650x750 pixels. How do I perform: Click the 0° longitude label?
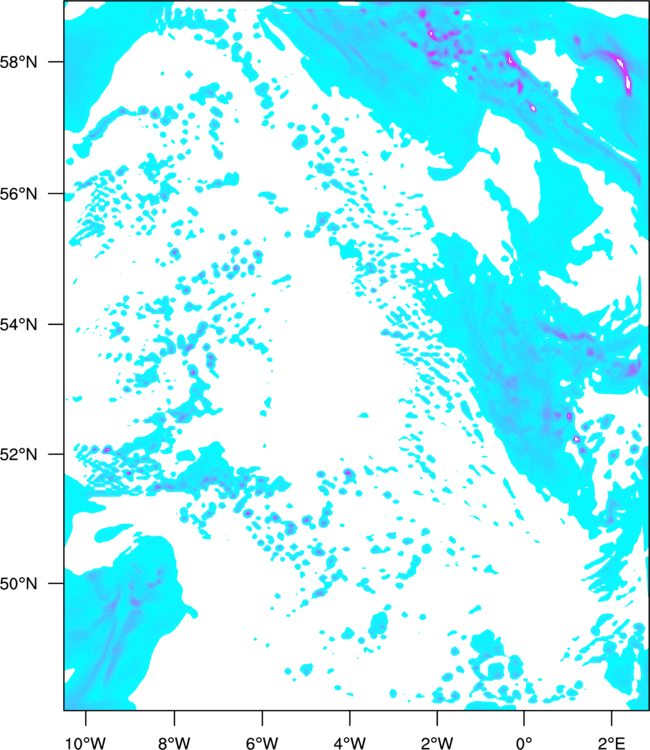pos(524,743)
